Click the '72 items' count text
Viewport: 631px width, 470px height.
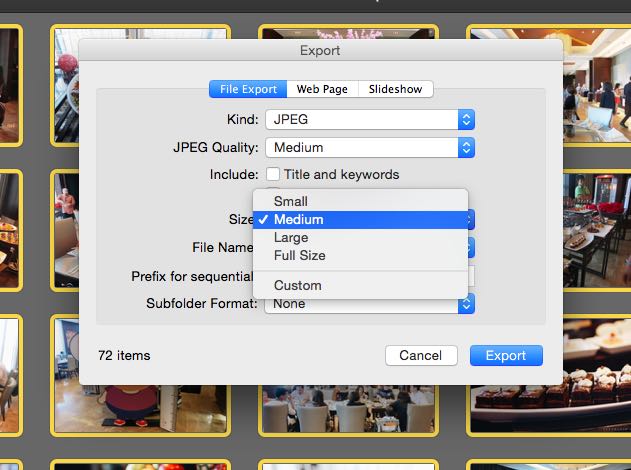tap(124, 355)
